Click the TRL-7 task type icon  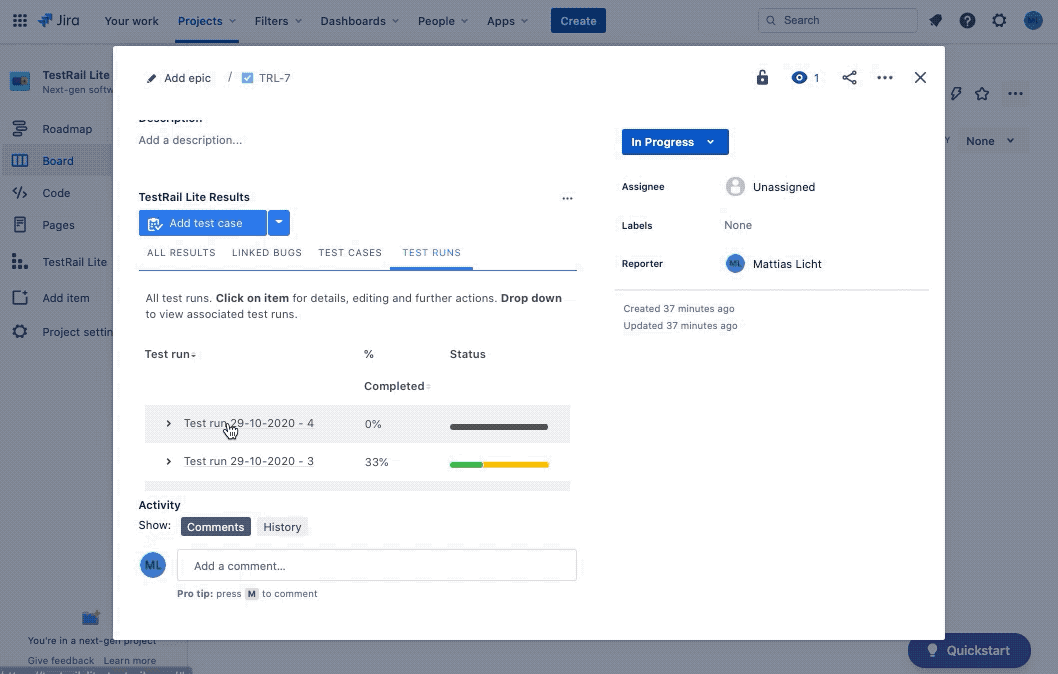pyautogui.click(x=248, y=78)
